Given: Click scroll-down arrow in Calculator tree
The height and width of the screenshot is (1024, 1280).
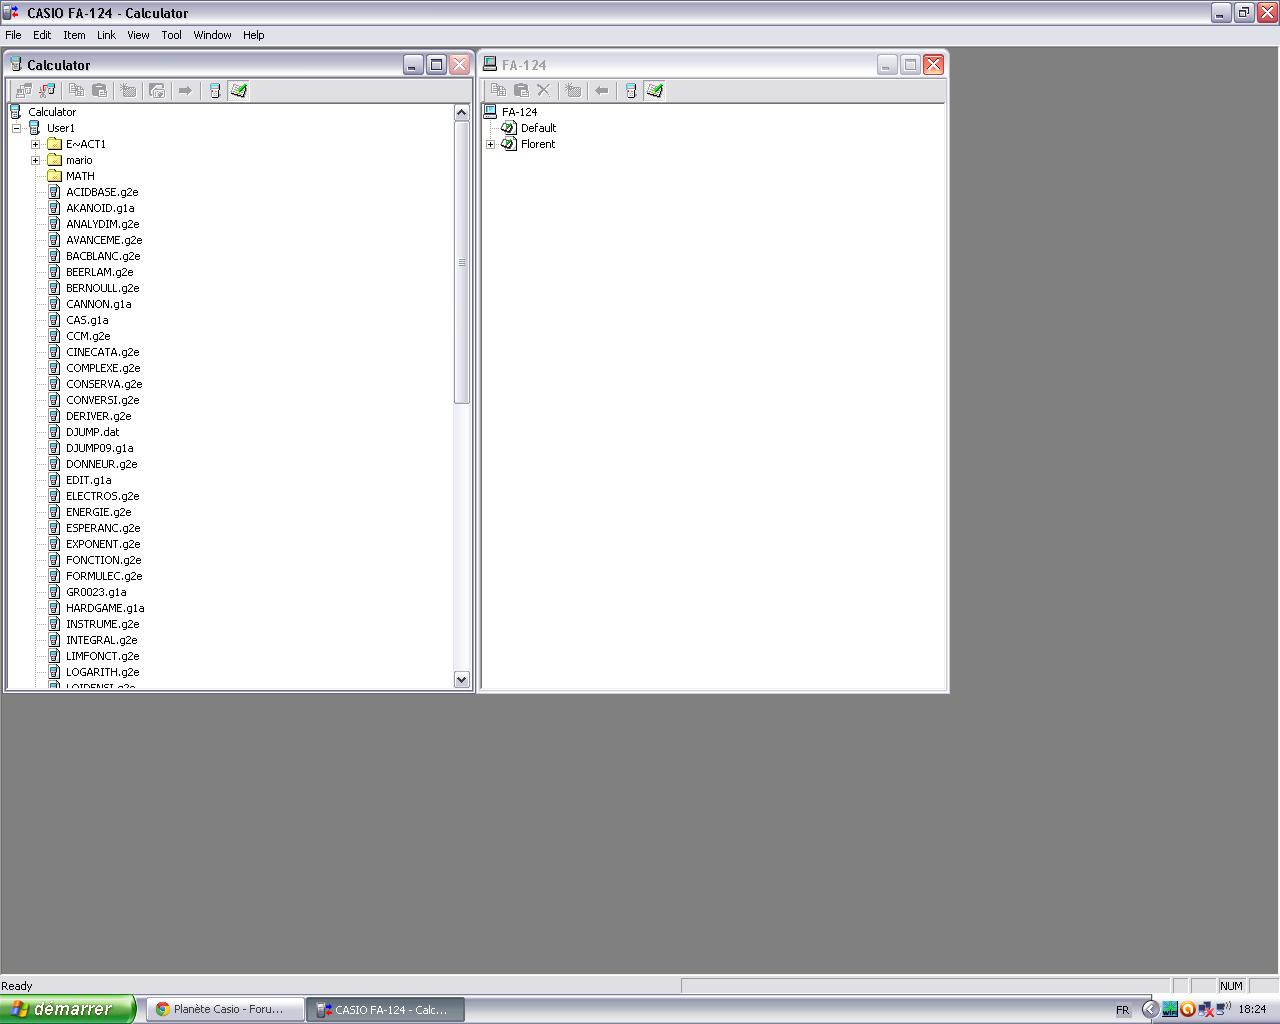Looking at the screenshot, I should 461,679.
